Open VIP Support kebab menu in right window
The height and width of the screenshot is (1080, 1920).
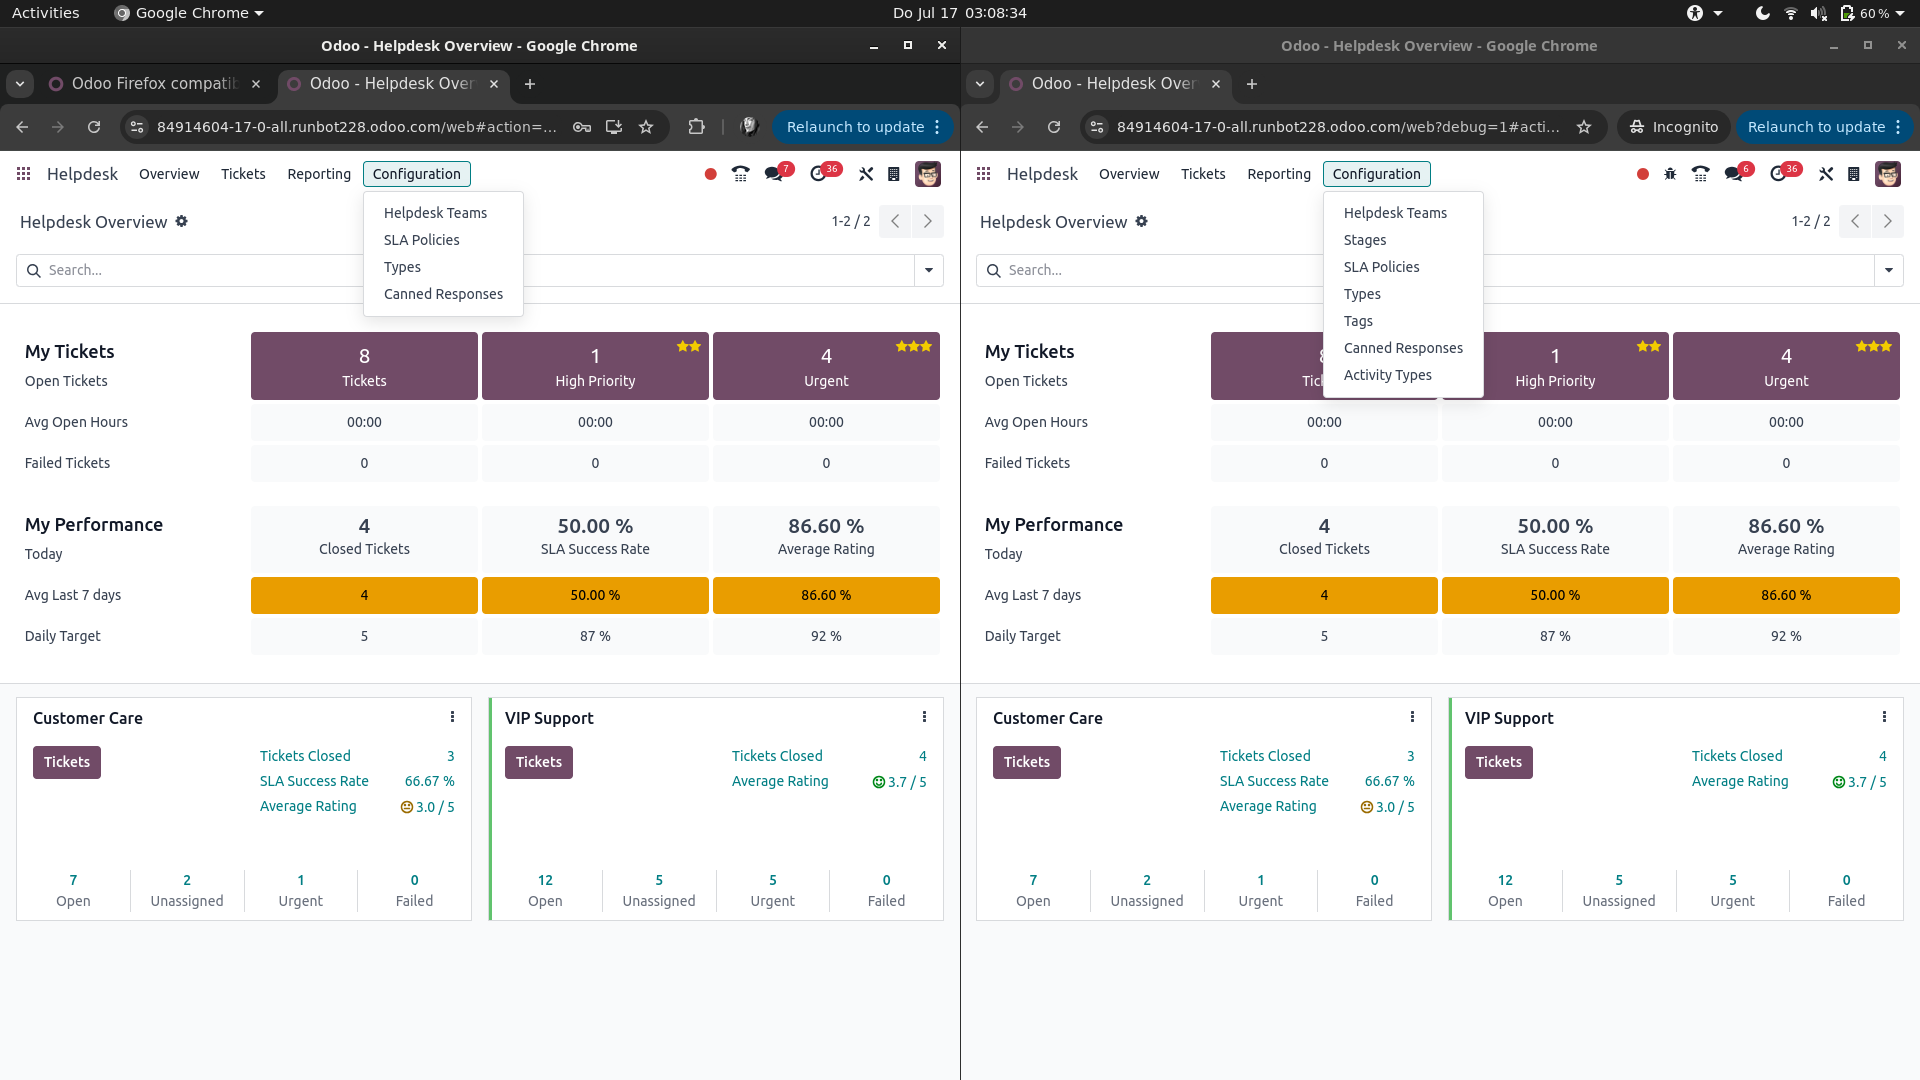[1884, 717]
